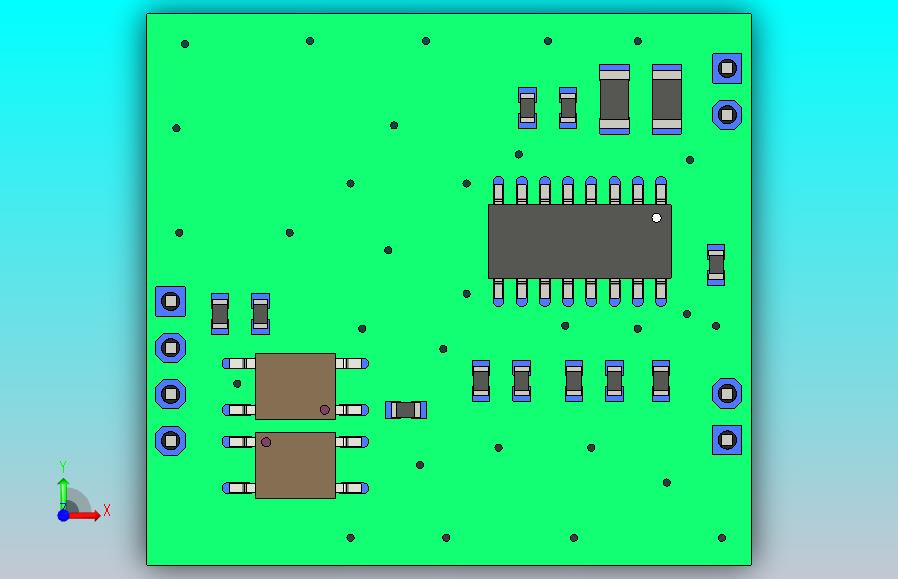The height and width of the screenshot is (579, 898).
Task: Select bottom octagonal pad of left header
Action: (171, 441)
